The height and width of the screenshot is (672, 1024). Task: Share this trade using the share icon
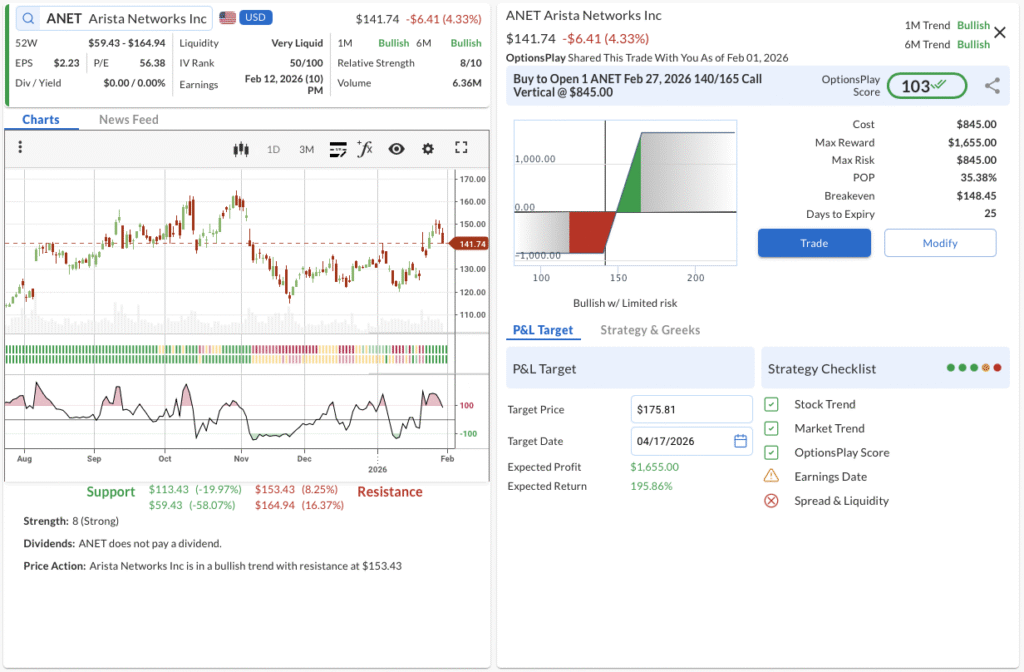click(992, 86)
